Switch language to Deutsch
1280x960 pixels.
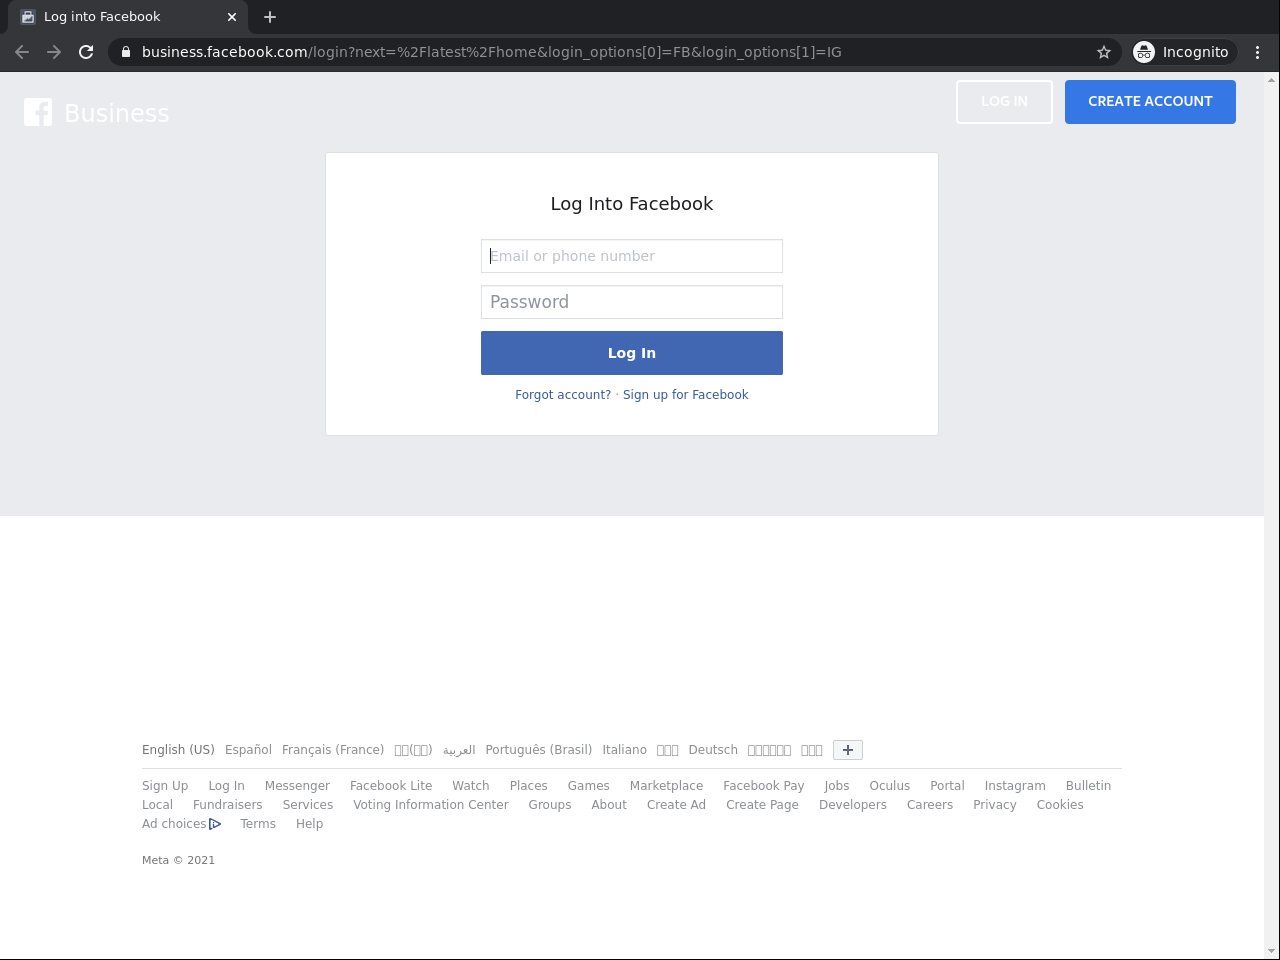tap(713, 750)
